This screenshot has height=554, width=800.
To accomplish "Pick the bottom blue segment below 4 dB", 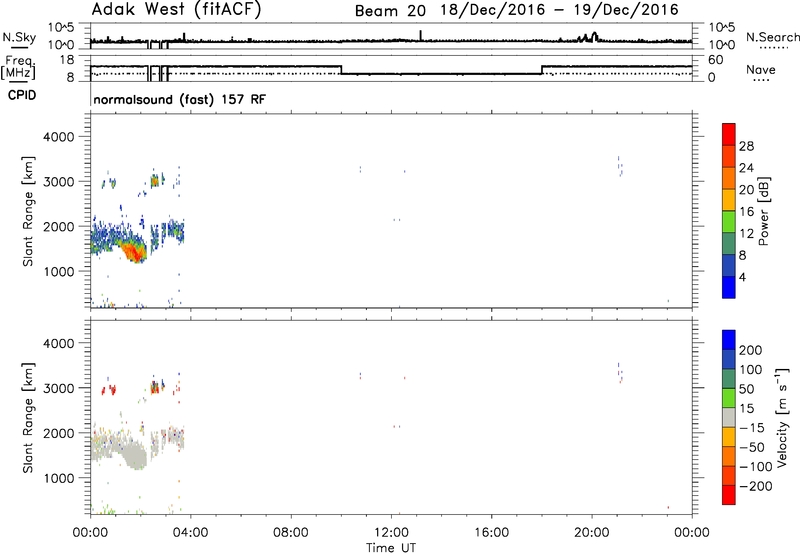I will pos(729,287).
